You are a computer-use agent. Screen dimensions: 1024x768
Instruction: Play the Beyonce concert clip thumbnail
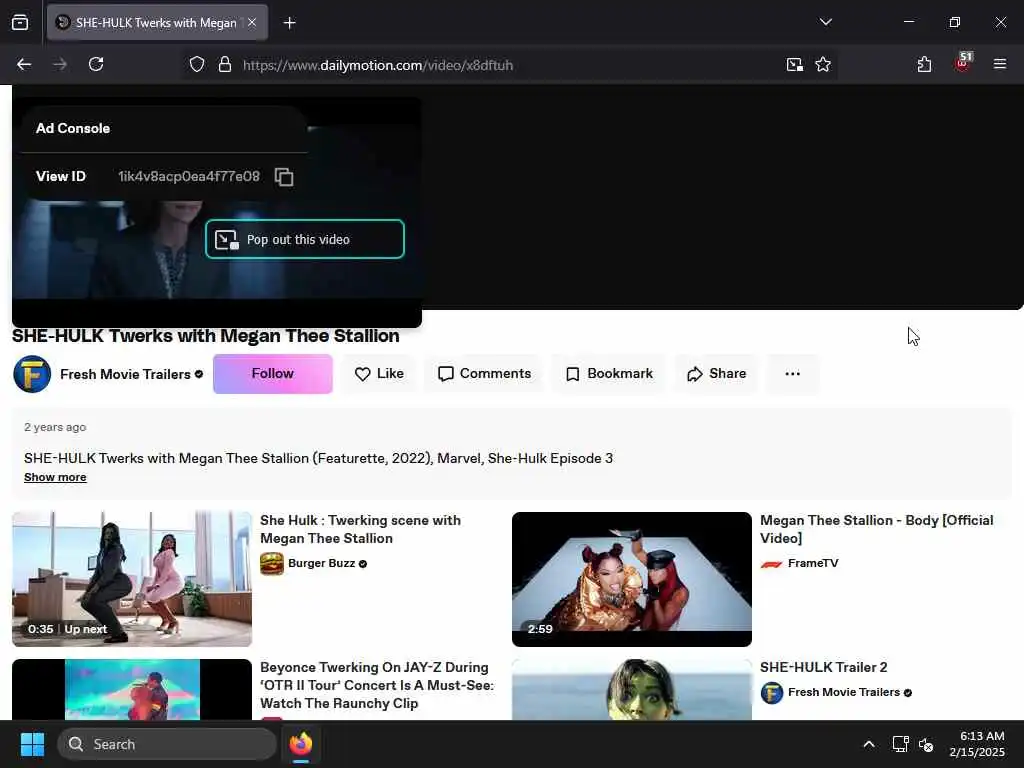132,690
